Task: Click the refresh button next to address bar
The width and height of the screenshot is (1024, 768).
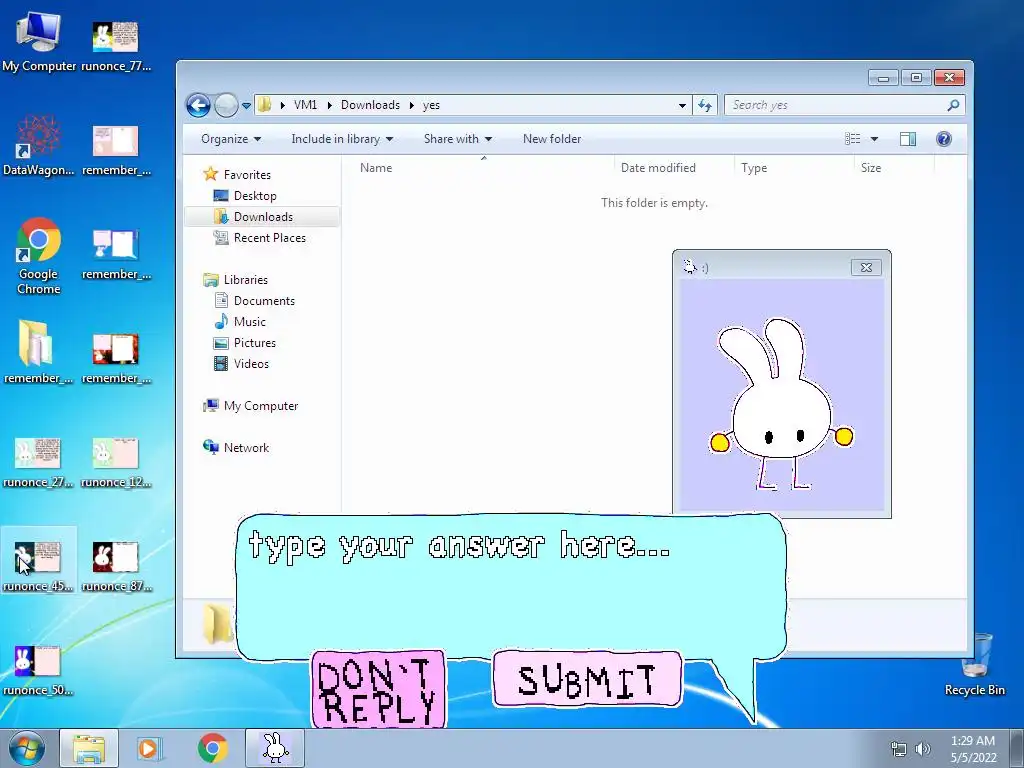Action: tap(705, 105)
